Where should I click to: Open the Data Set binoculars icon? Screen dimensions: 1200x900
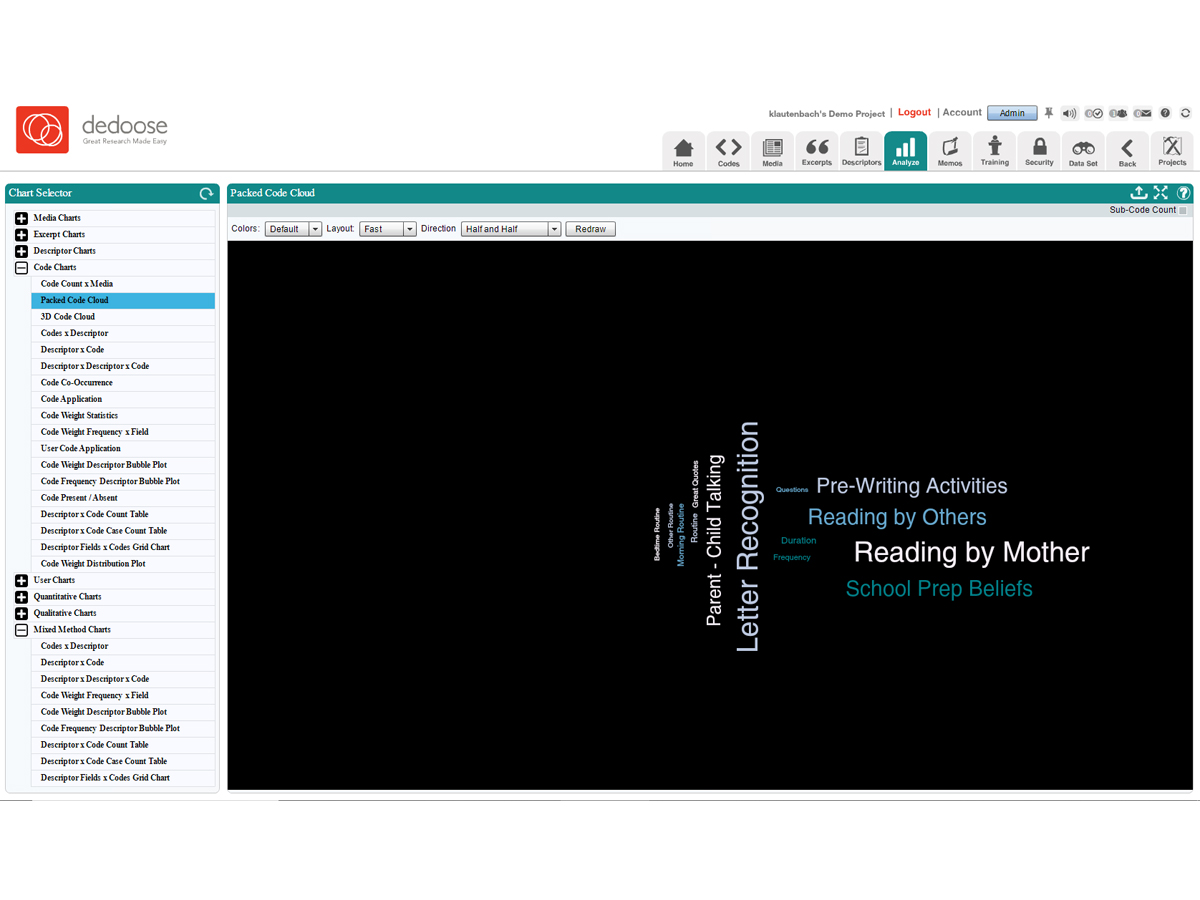[1083, 150]
